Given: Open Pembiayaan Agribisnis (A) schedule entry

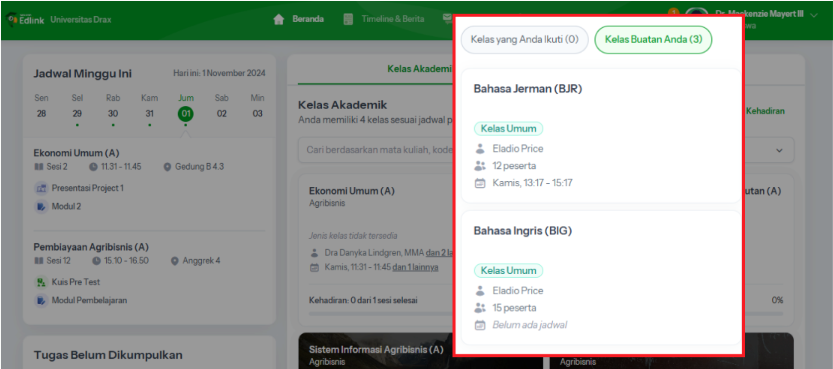Looking at the screenshot, I should (x=91, y=247).
